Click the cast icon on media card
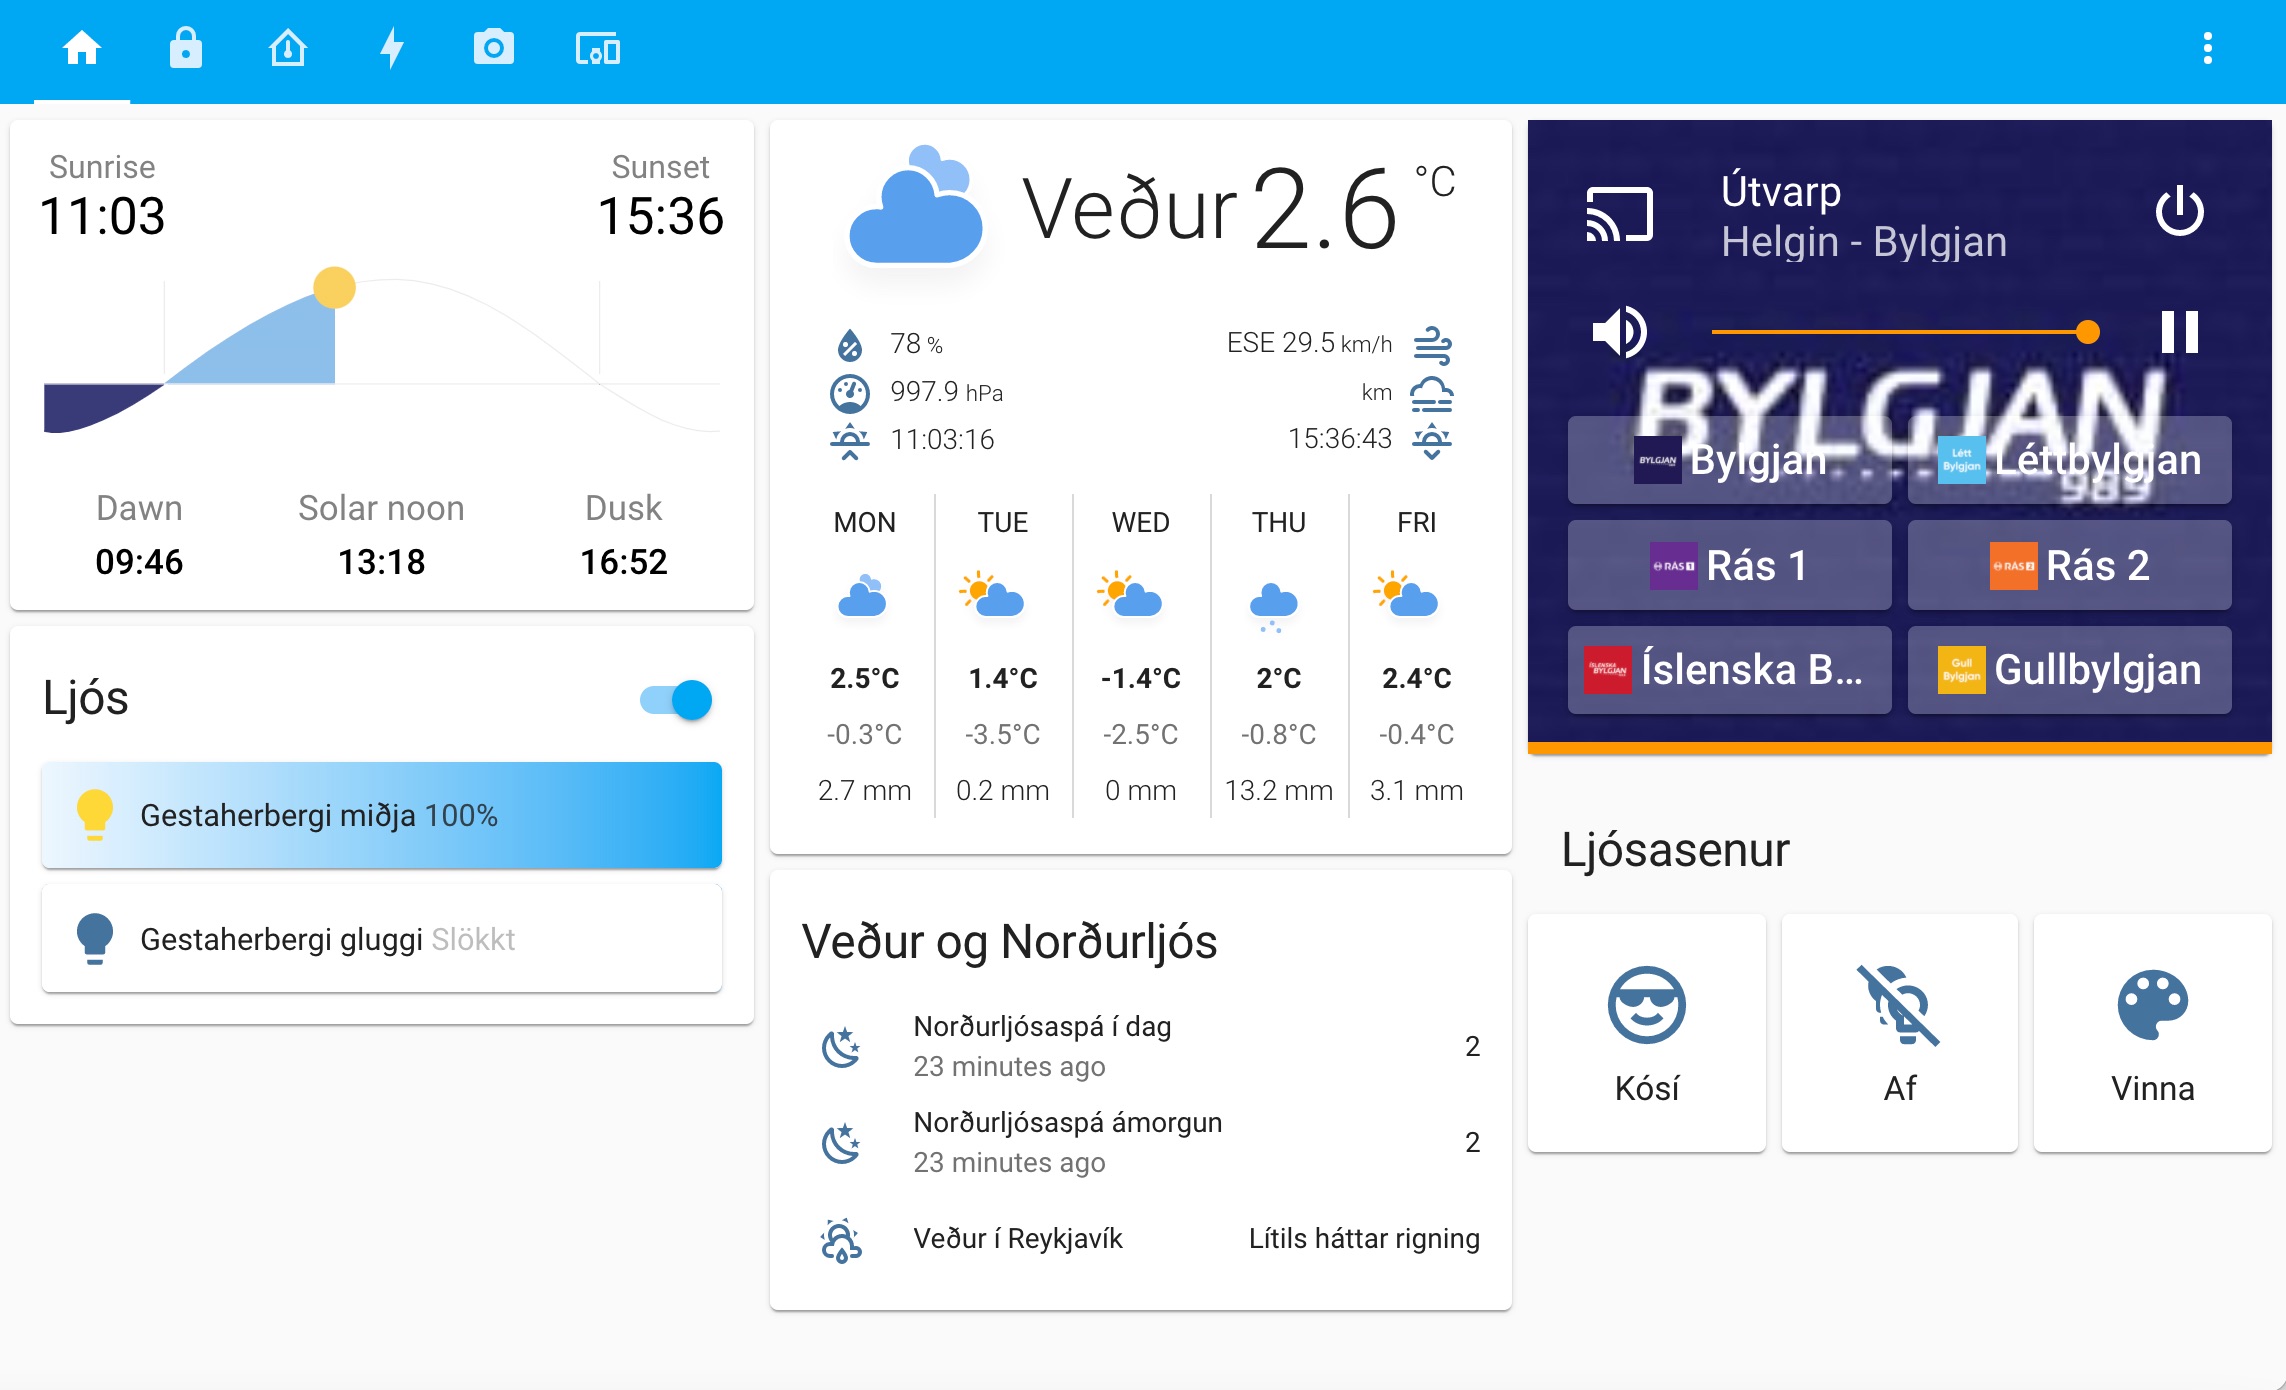Viewport: 2286px width, 1390px height. 1619,214
